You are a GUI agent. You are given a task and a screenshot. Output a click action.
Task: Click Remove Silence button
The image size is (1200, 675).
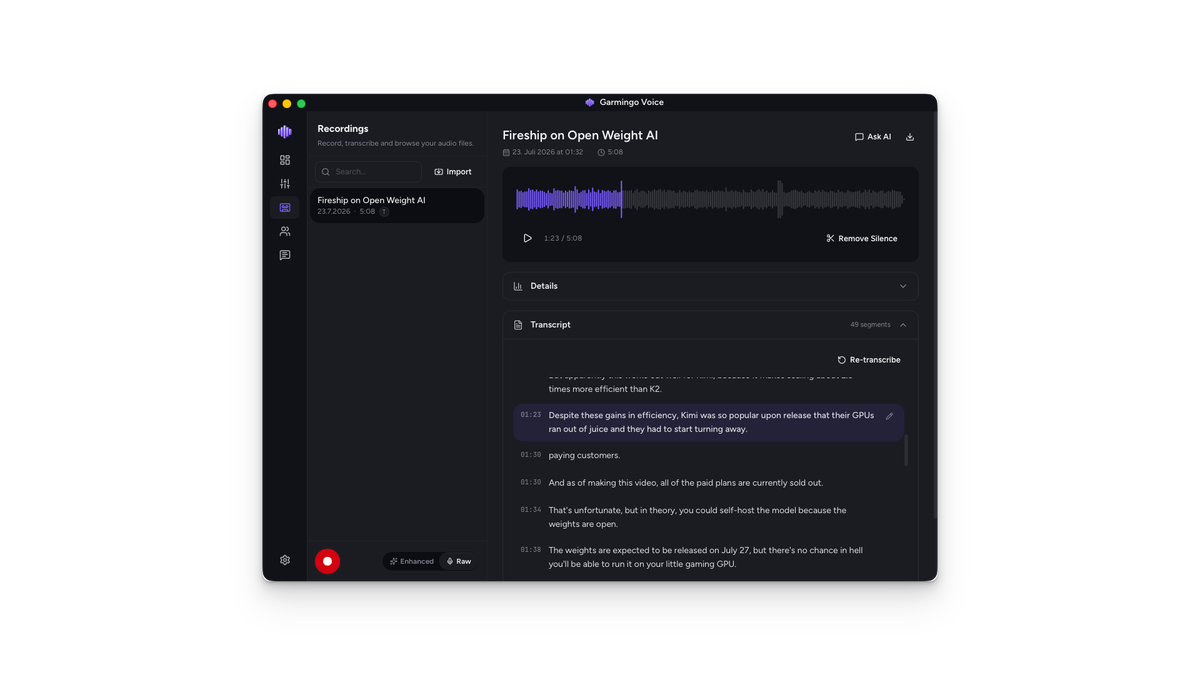pos(862,238)
